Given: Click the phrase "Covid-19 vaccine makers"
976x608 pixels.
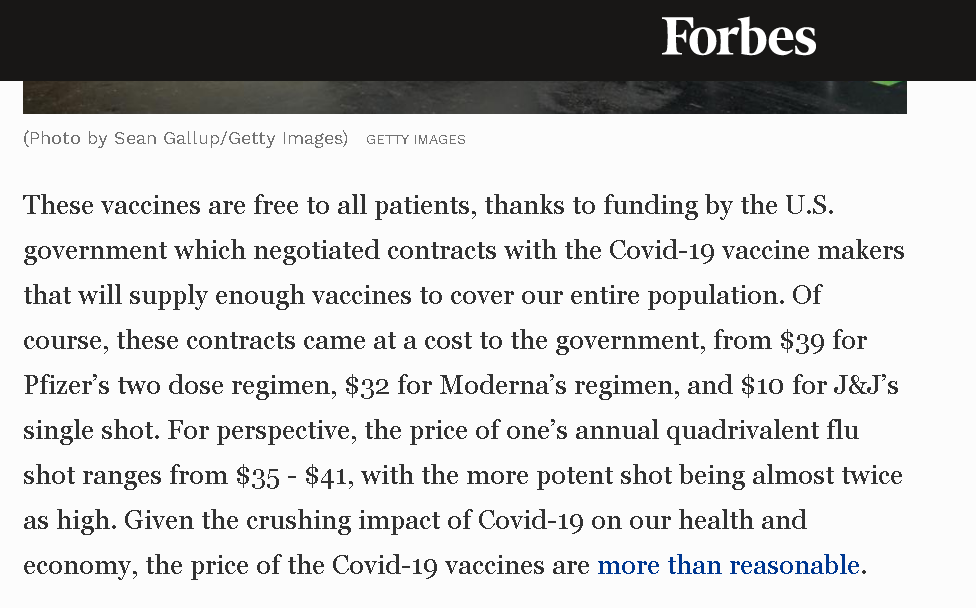Looking at the screenshot, I should [756, 250].
